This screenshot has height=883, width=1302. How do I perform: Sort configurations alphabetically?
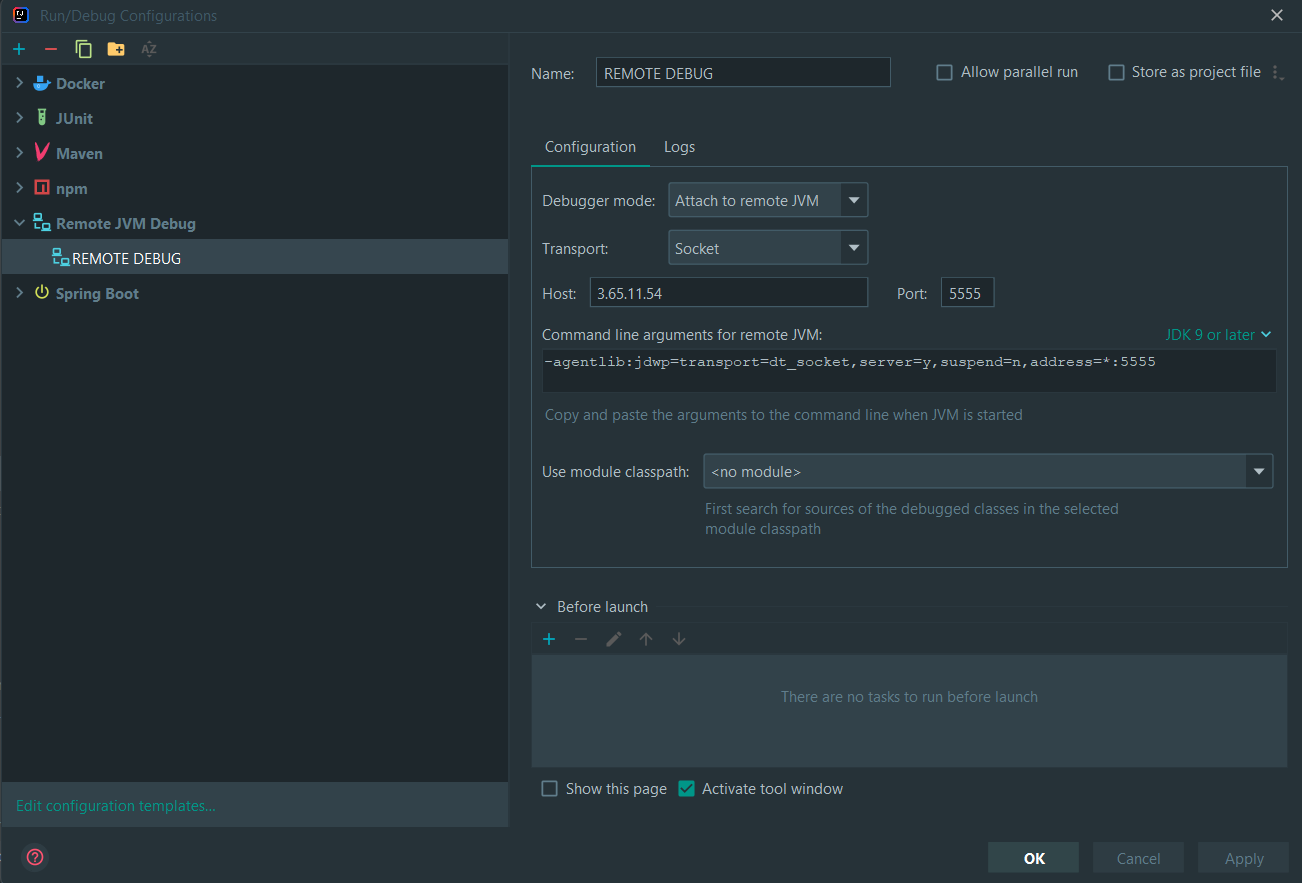pos(148,48)
